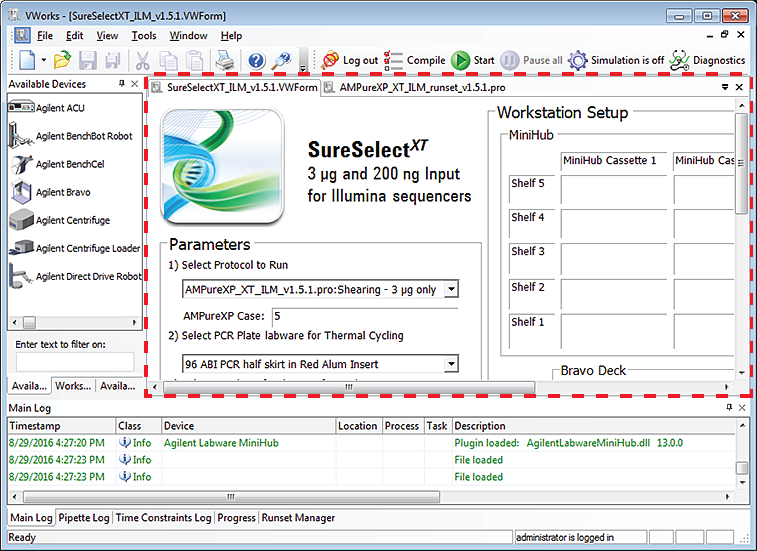Expand the Select Protocol to Run dropdown

(450, 289)
